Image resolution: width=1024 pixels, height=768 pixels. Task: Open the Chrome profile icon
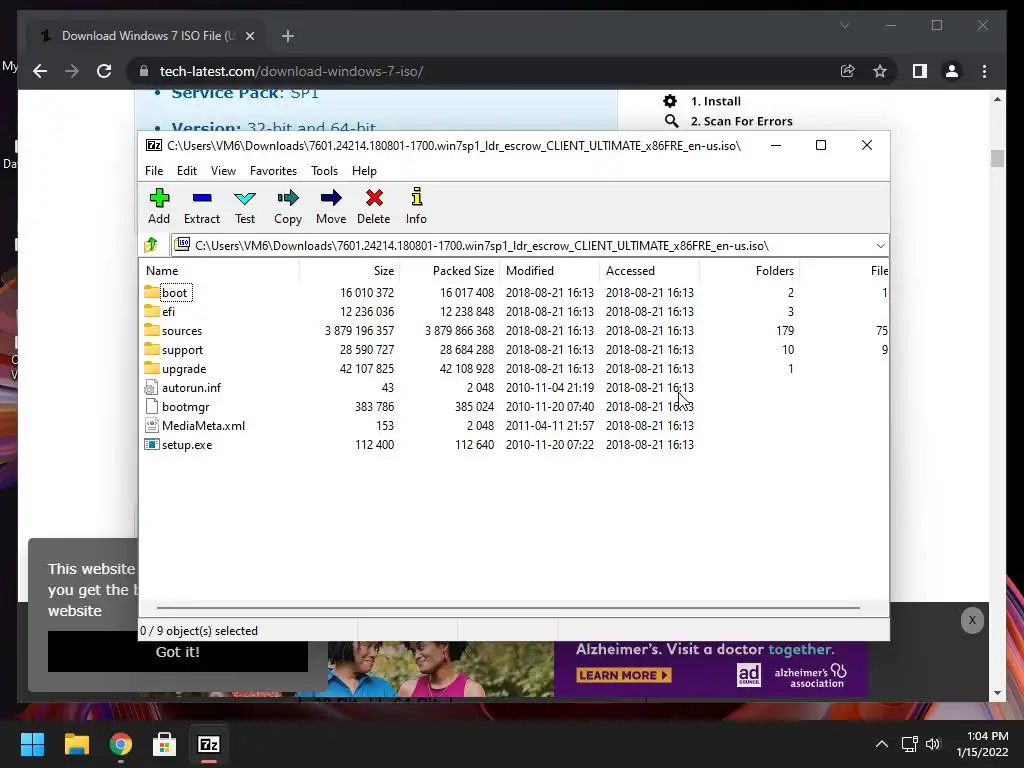pos(952,71)
